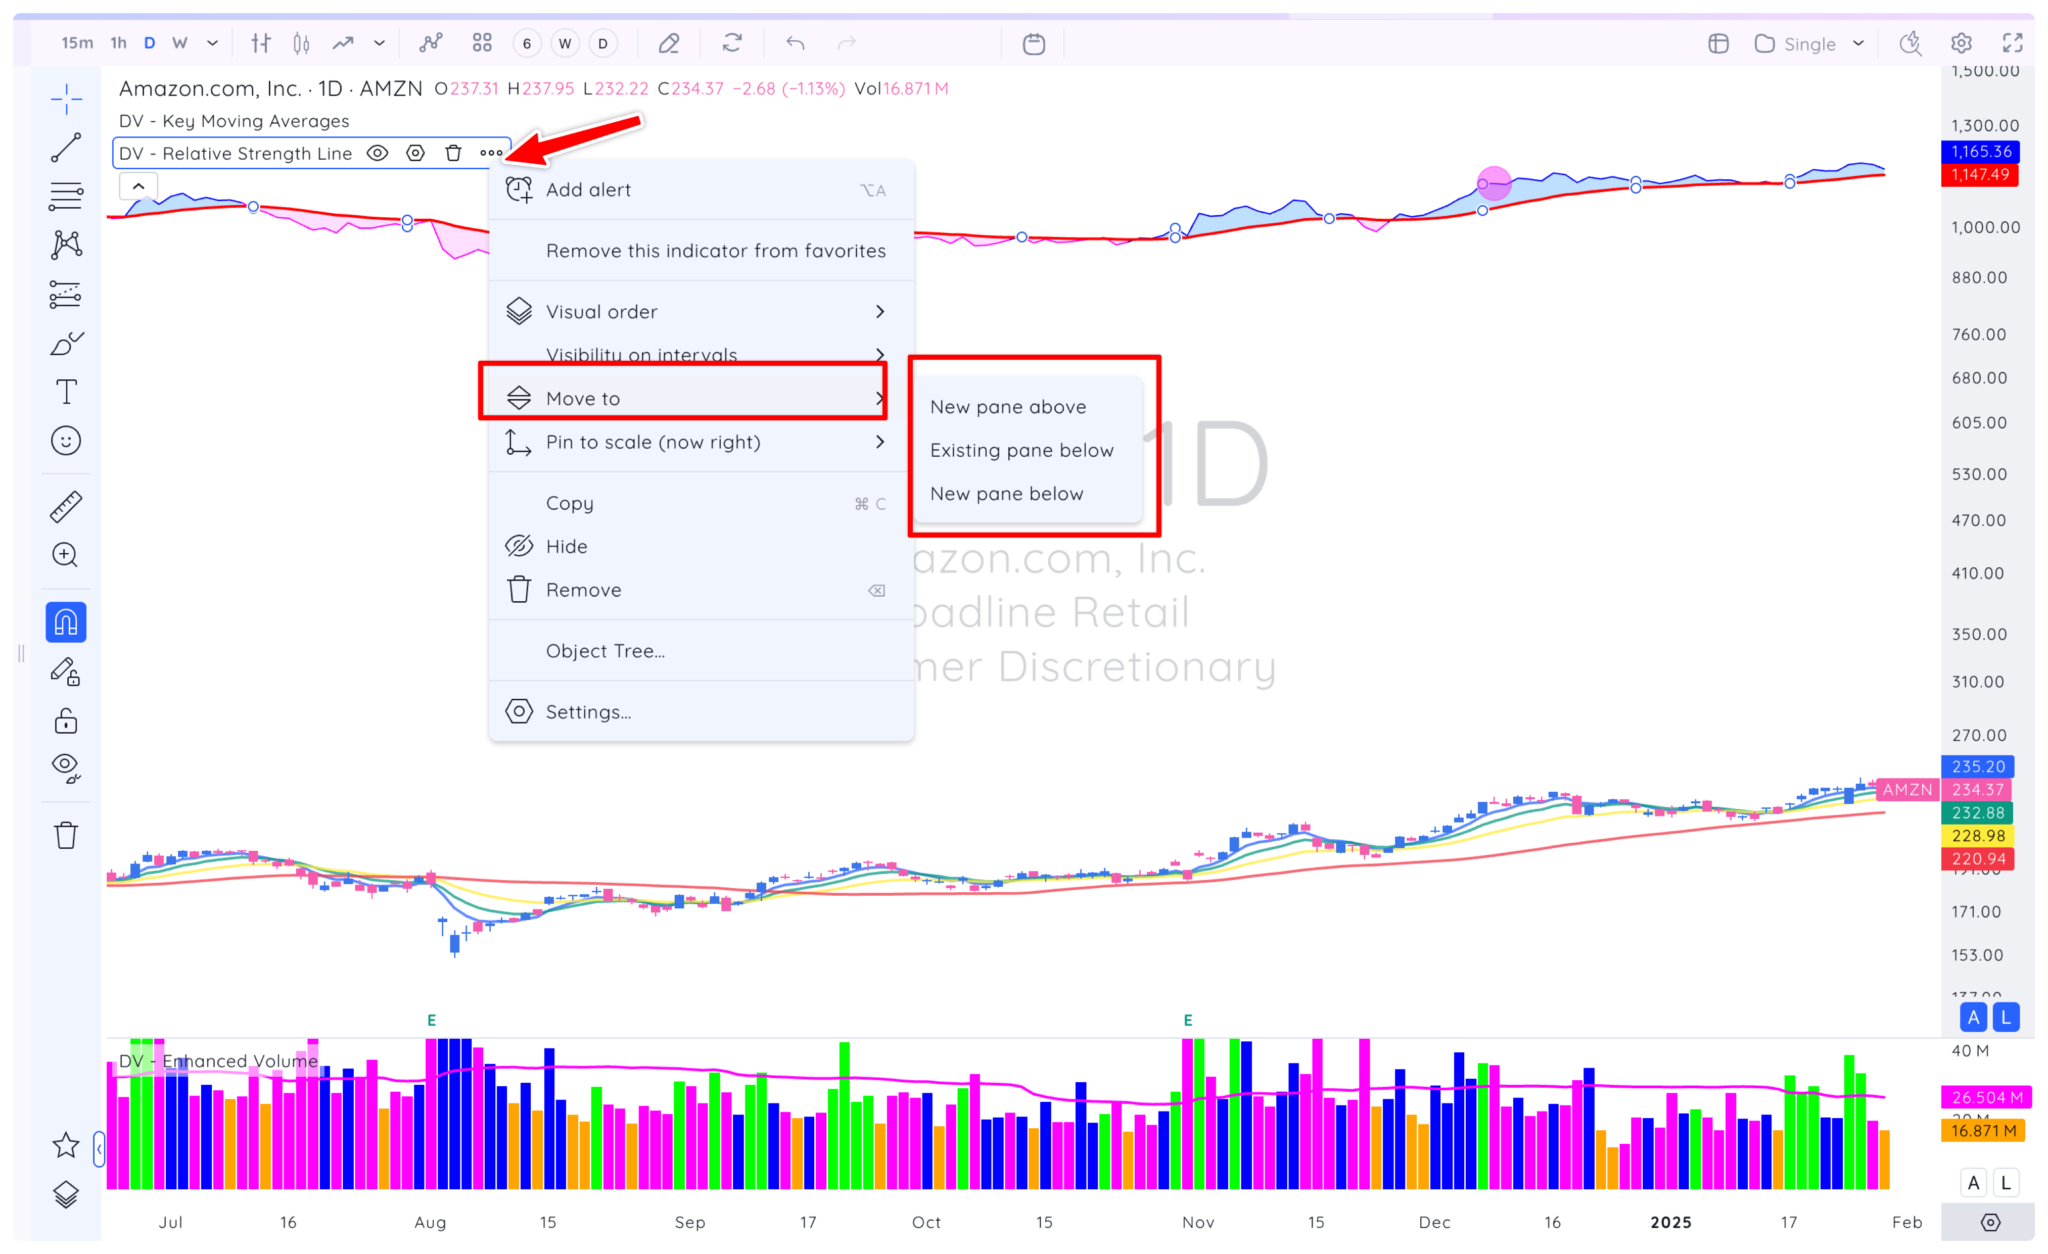
Task: Click the trash icon to remove drawings
Action: (65, 835)
